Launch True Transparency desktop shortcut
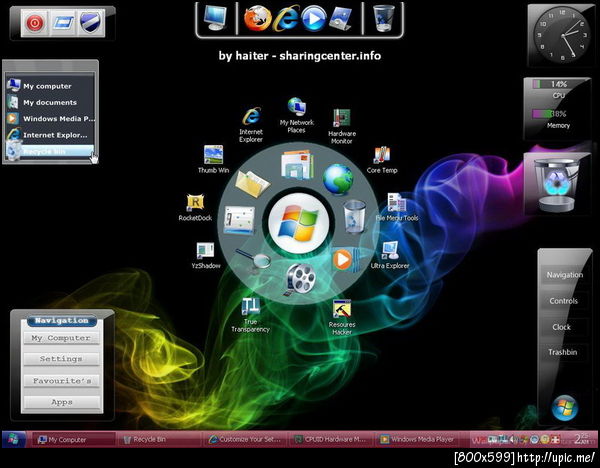600x468 pixels. (x=251, y=315)
